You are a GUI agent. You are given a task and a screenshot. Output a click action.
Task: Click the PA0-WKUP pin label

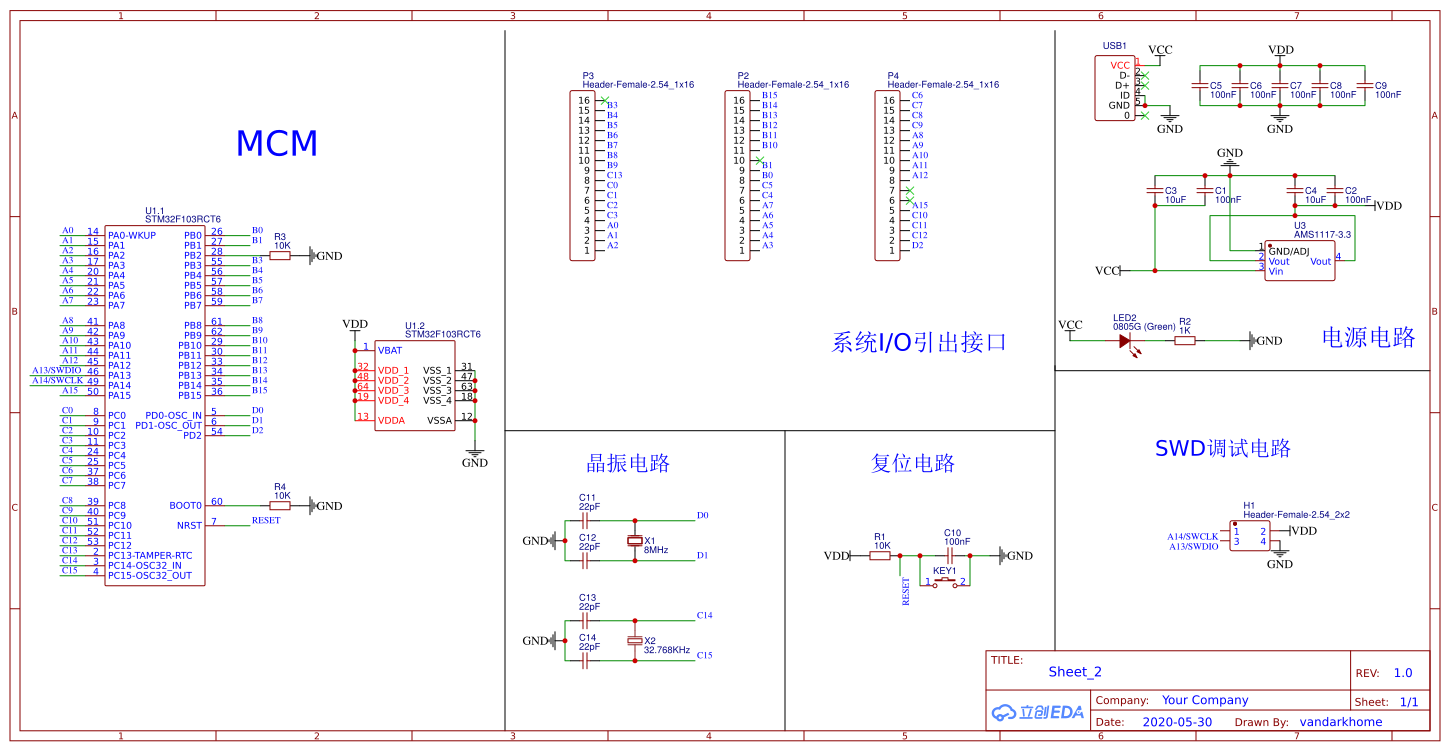pyautogui.click(x=132, y=236)
